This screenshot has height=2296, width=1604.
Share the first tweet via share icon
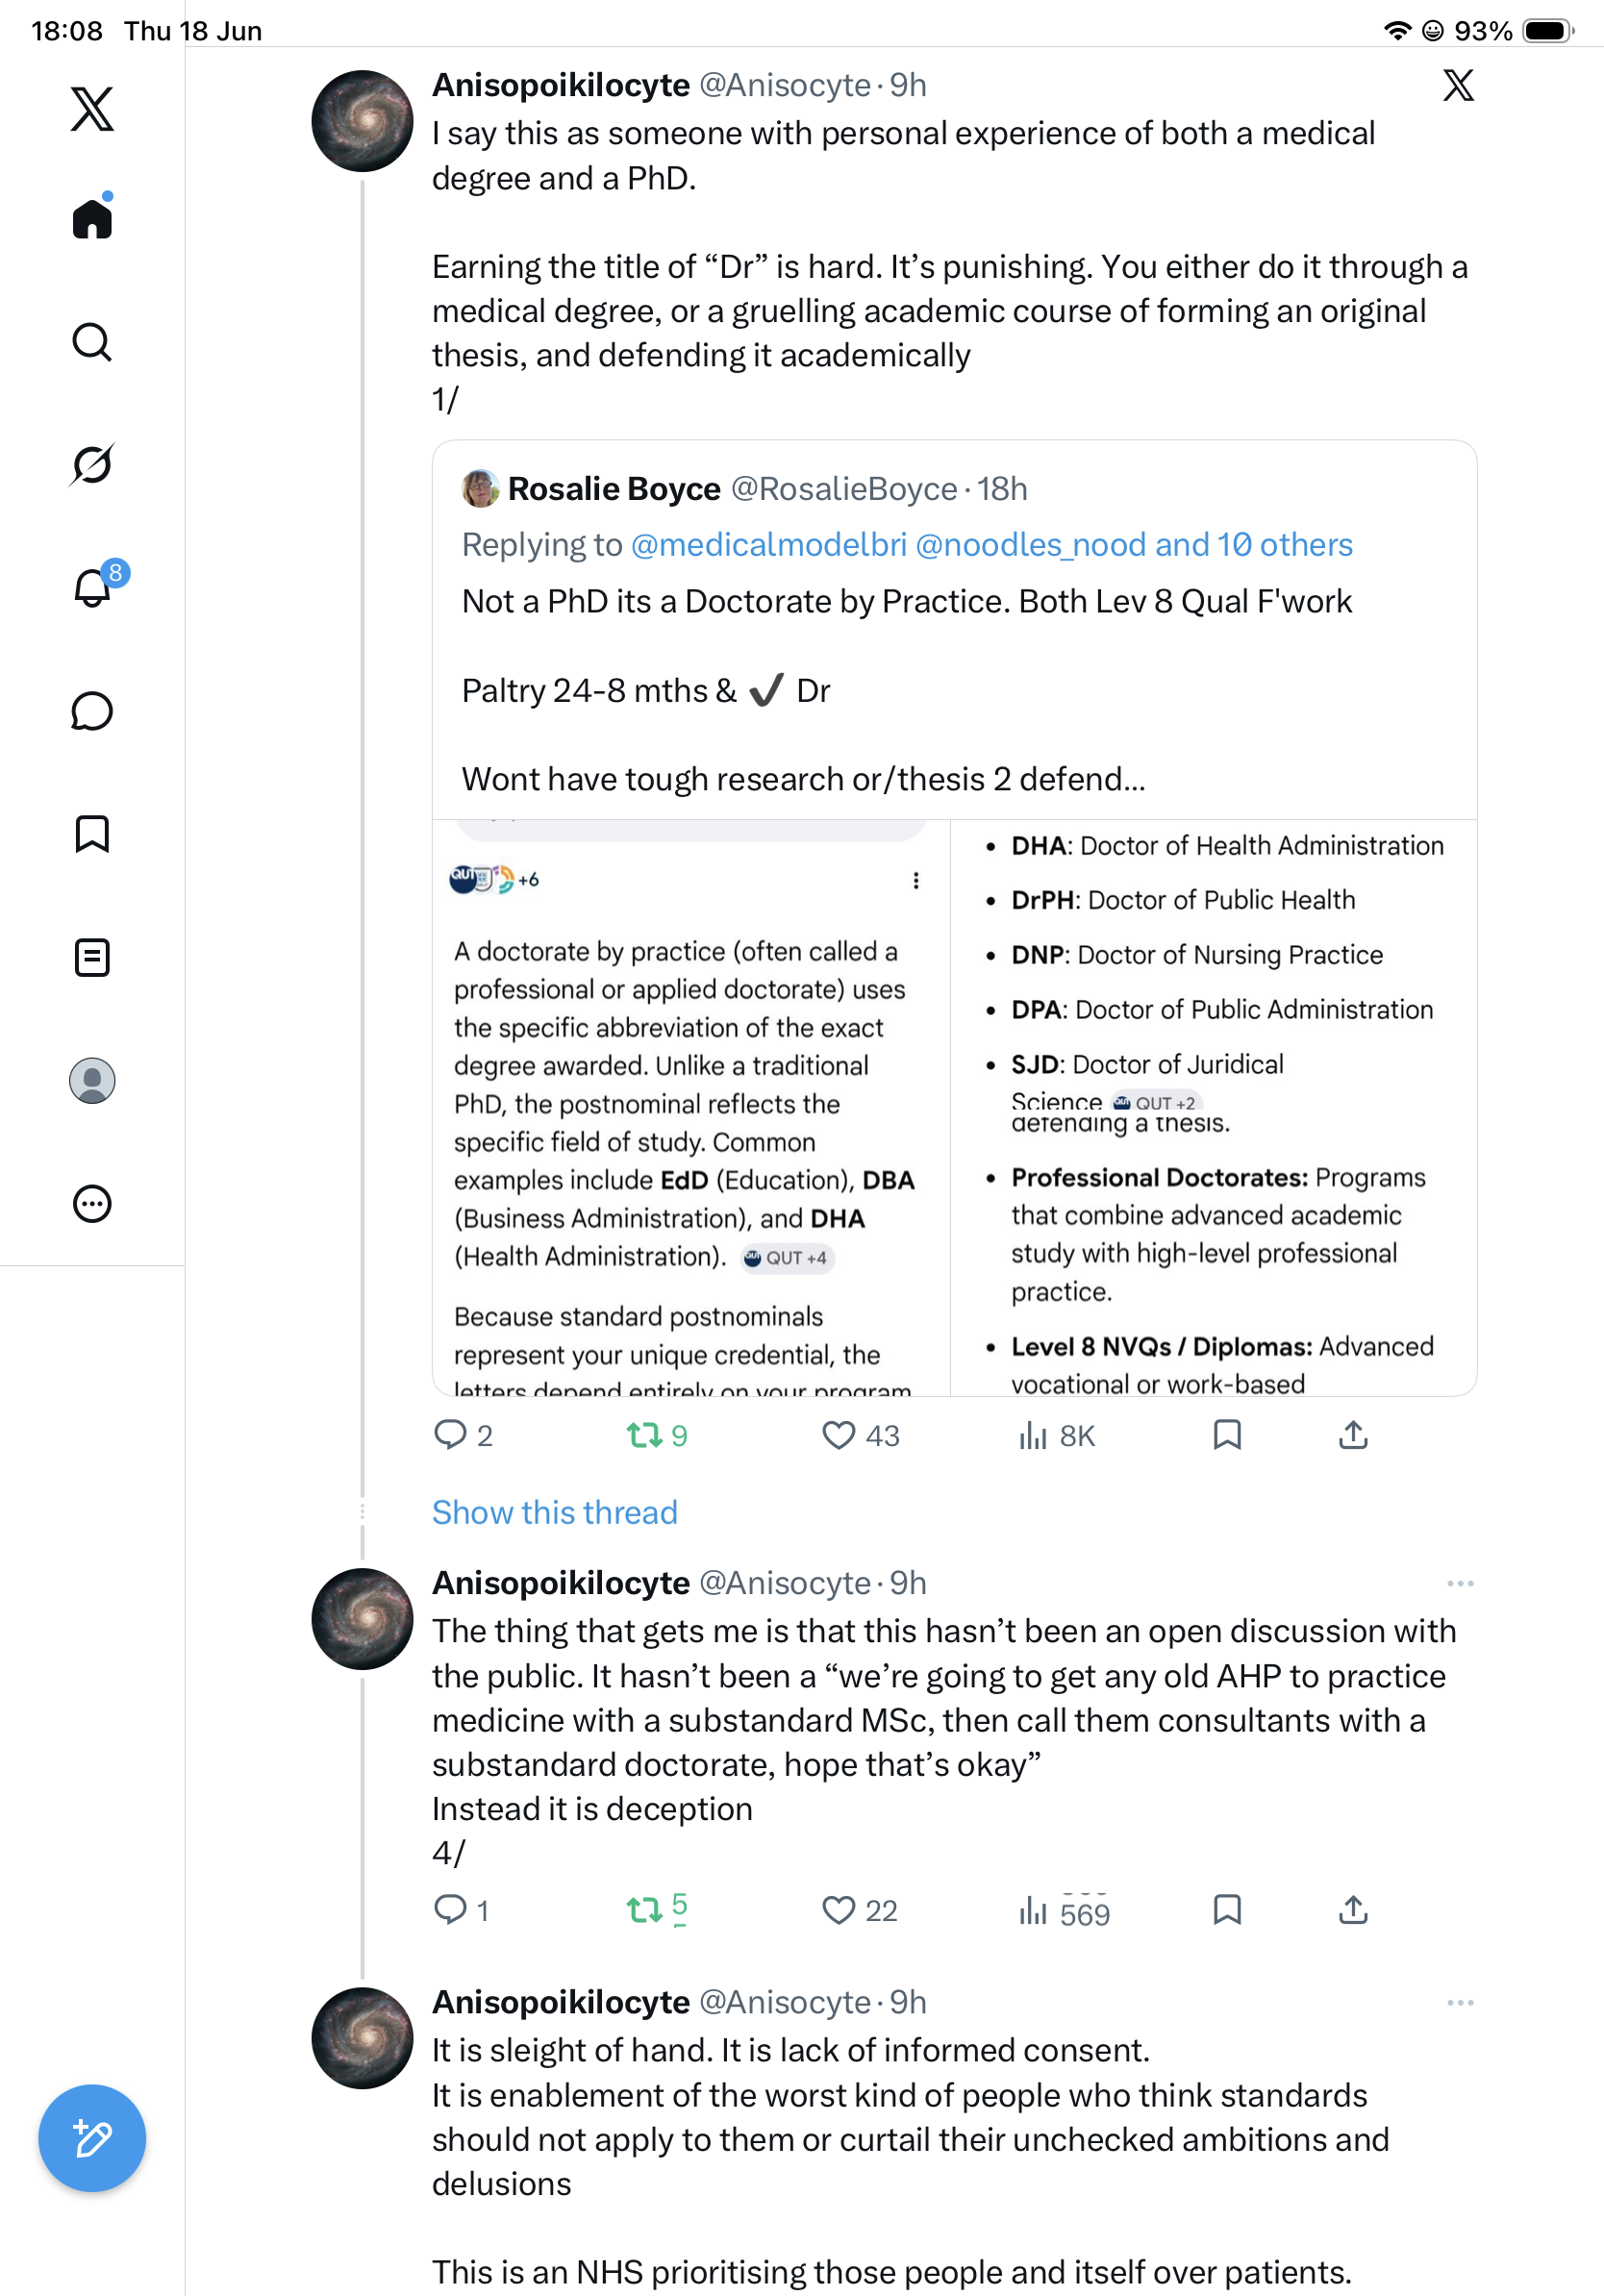click(1353, 1435)
